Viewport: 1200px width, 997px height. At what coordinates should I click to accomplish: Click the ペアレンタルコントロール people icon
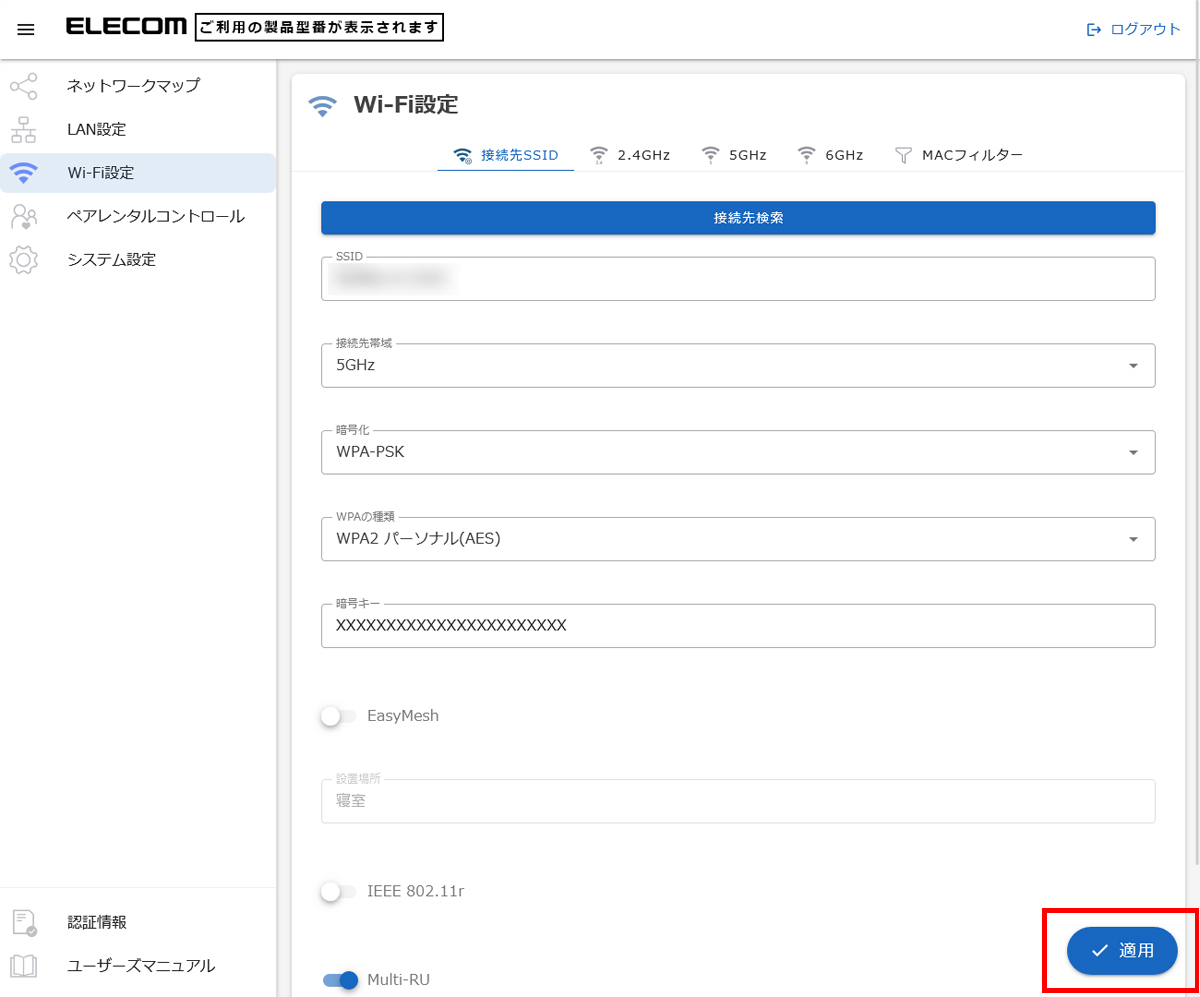point(23,216)
